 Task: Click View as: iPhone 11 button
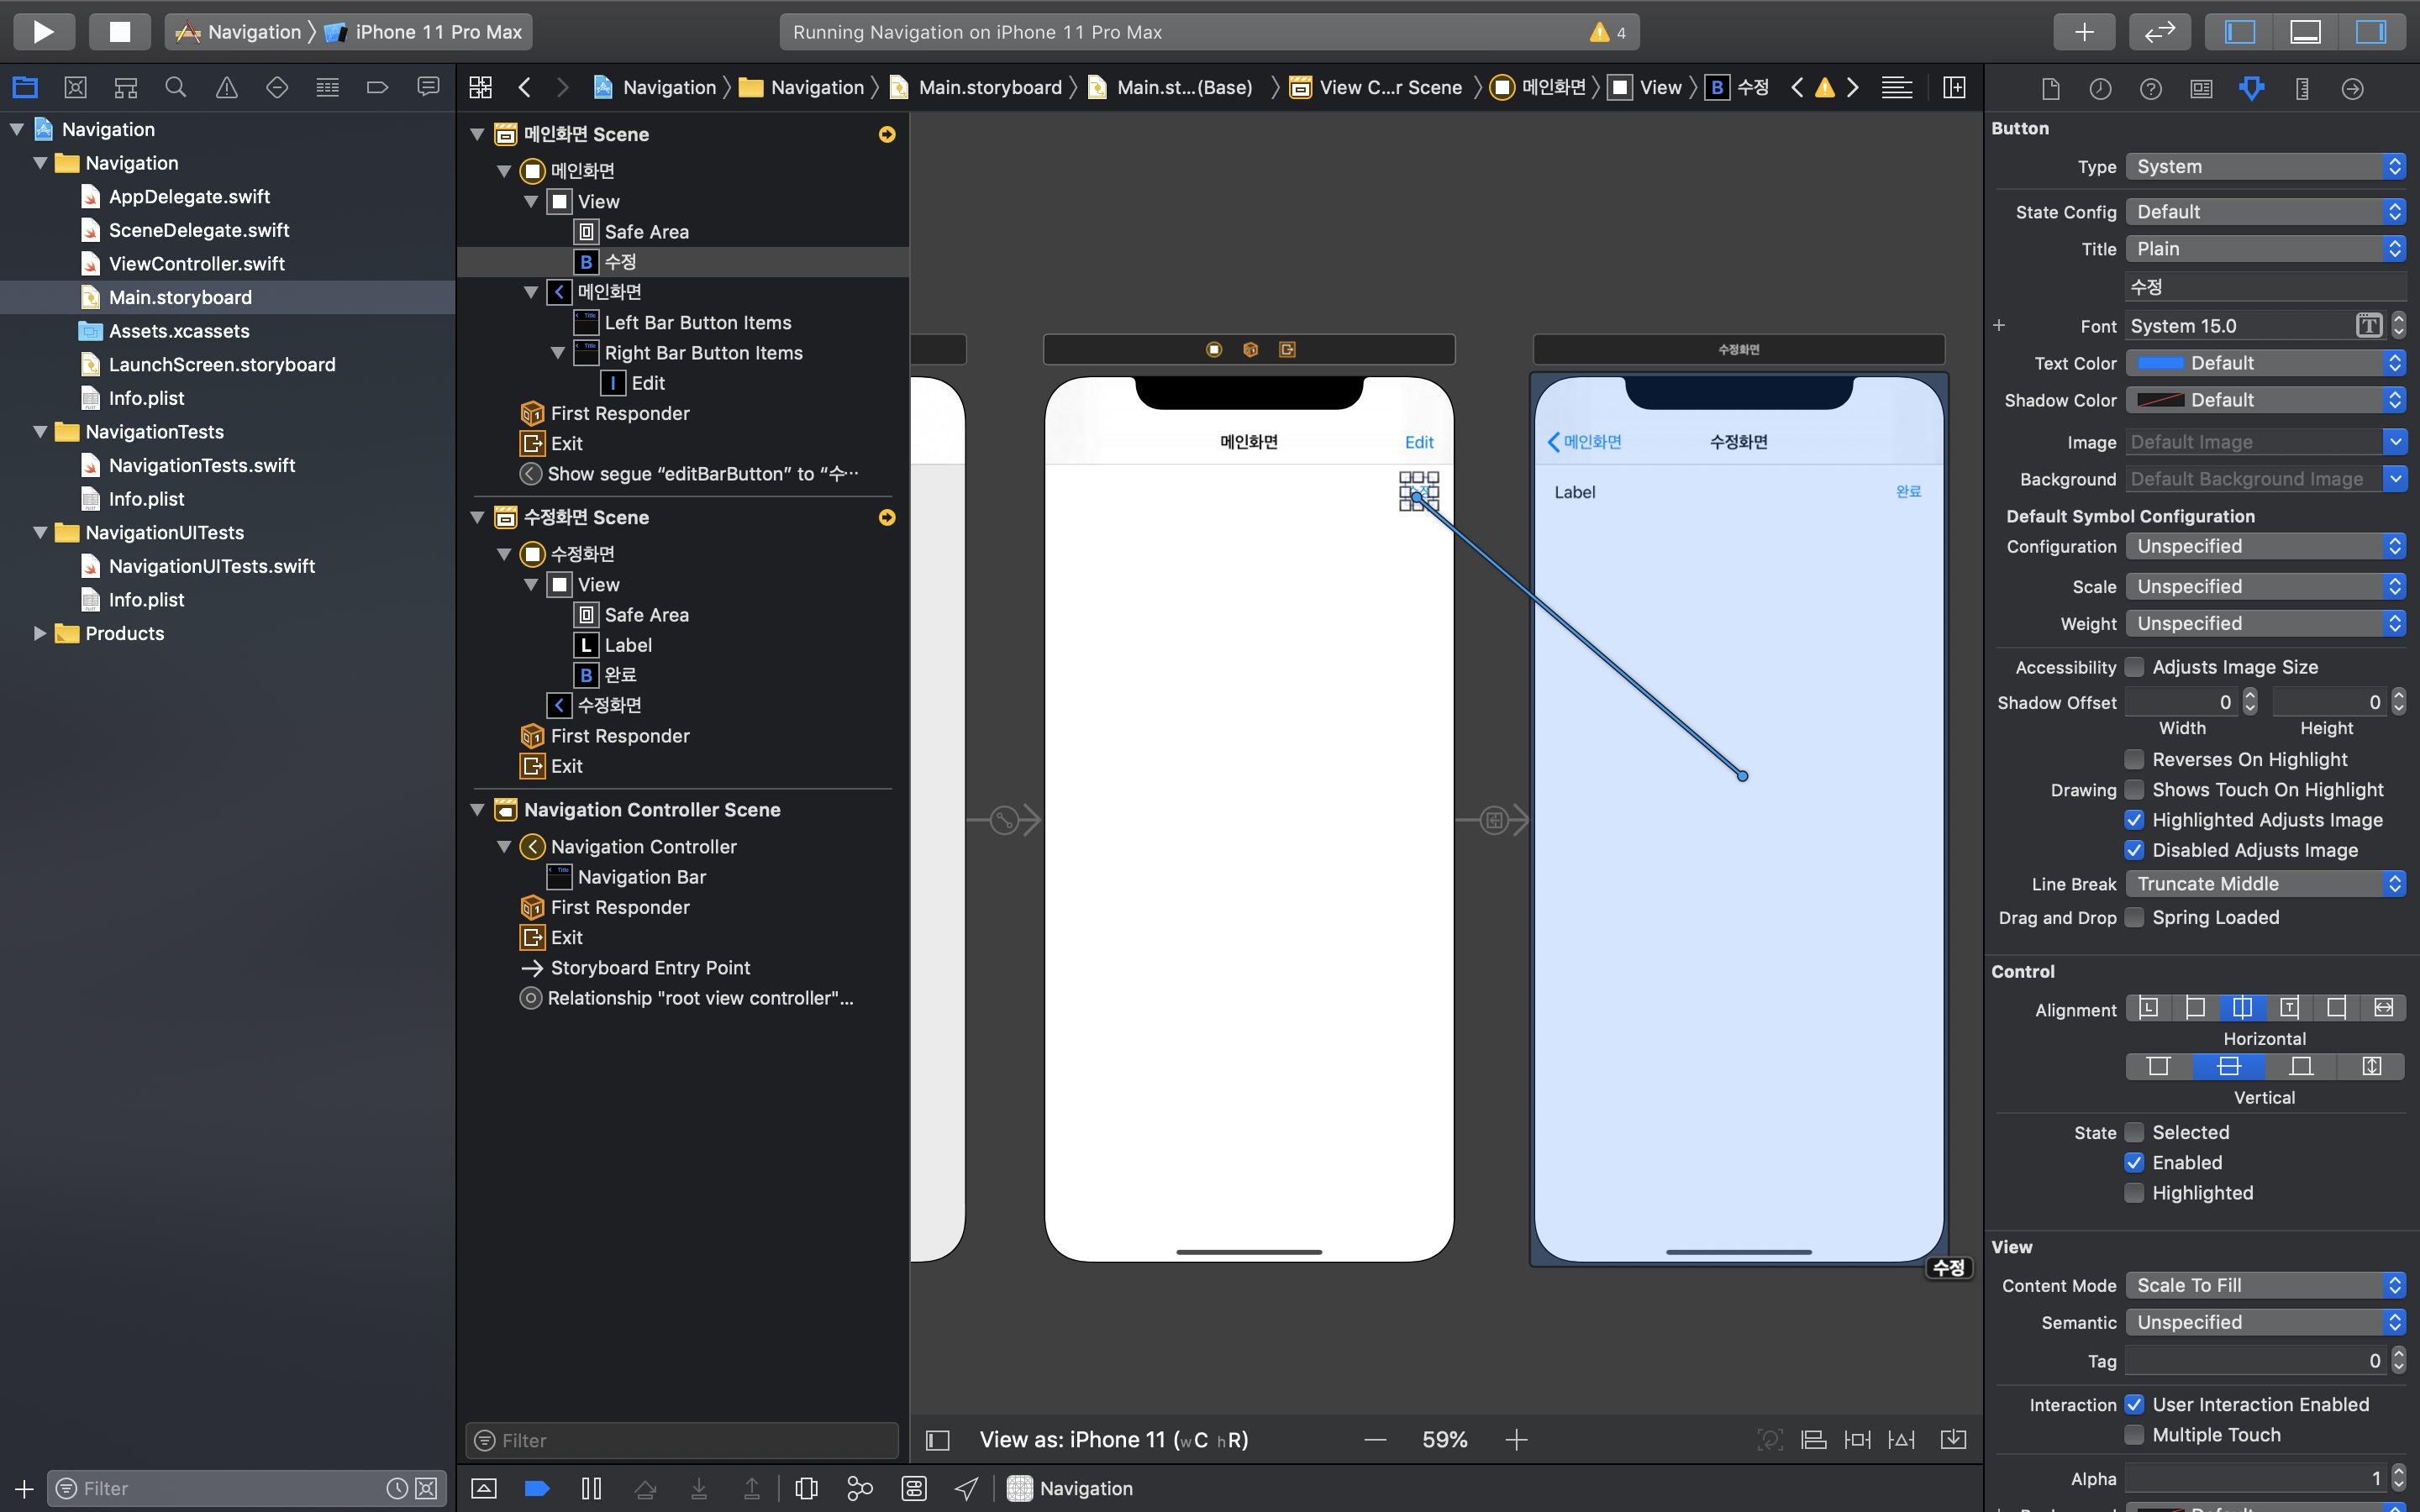tap(1113, 1440)
